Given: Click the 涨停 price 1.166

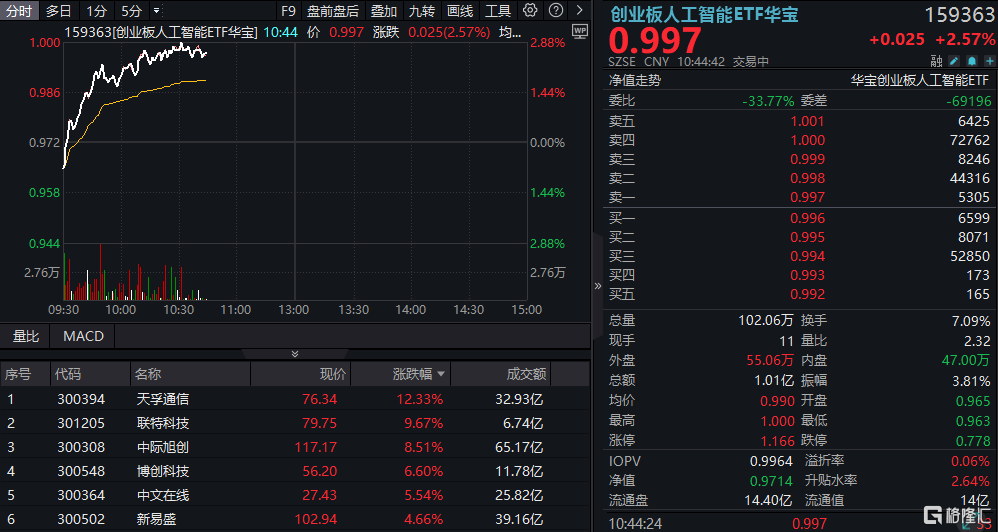Looking at the screenshot, I should 777,440.
